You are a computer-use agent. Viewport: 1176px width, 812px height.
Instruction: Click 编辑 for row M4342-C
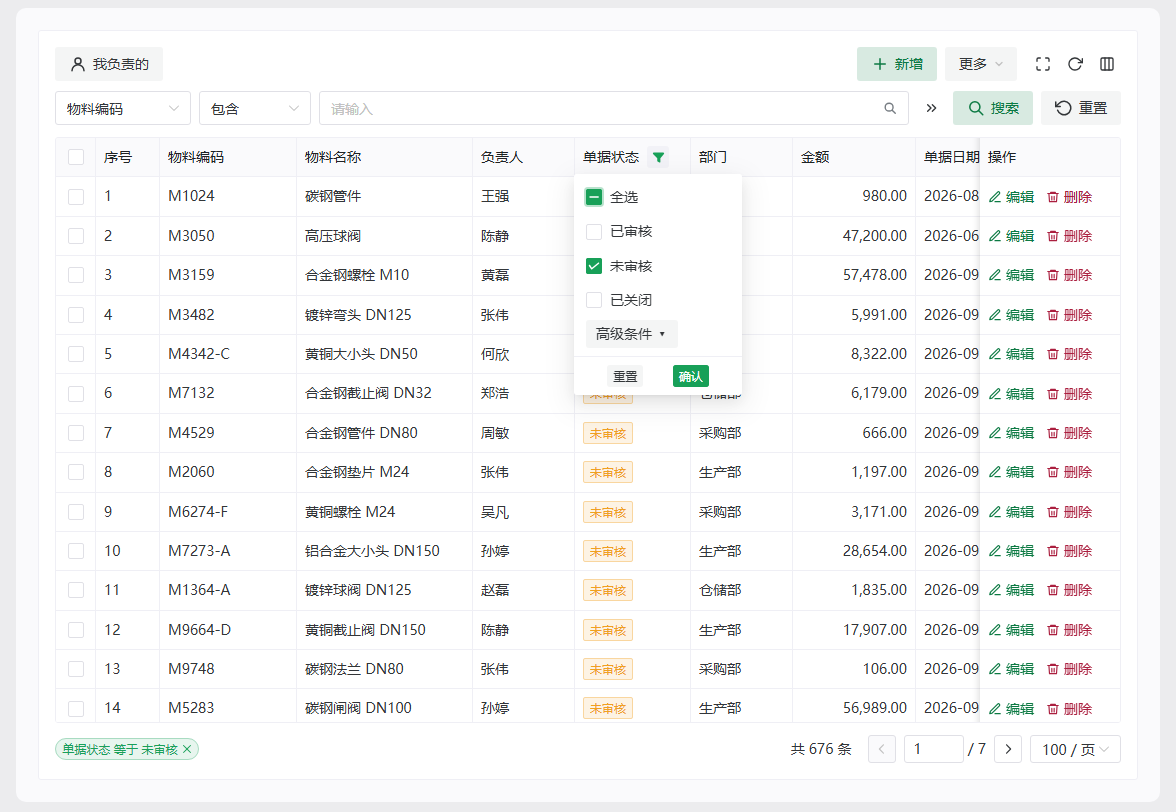click(x=1011, y=354)
